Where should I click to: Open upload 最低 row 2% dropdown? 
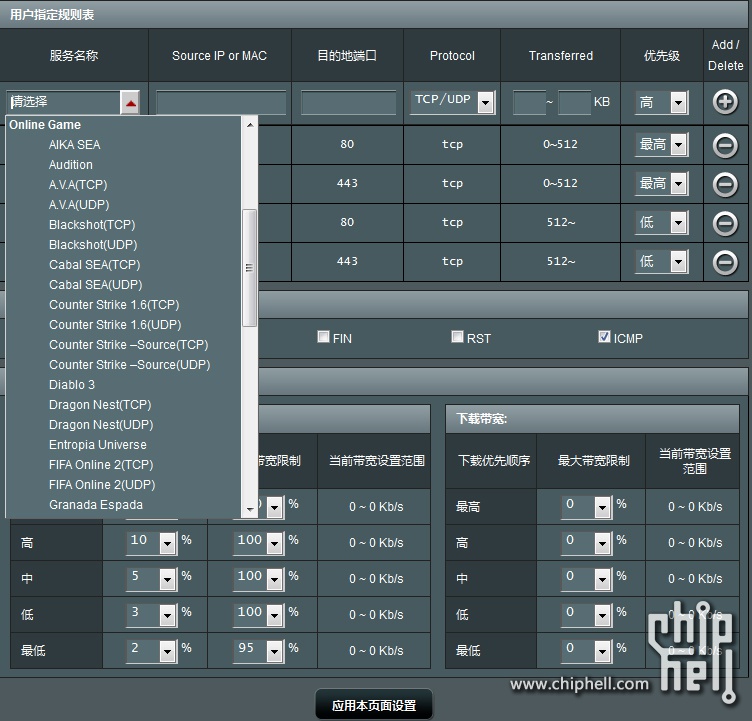[x=152, y=650]
